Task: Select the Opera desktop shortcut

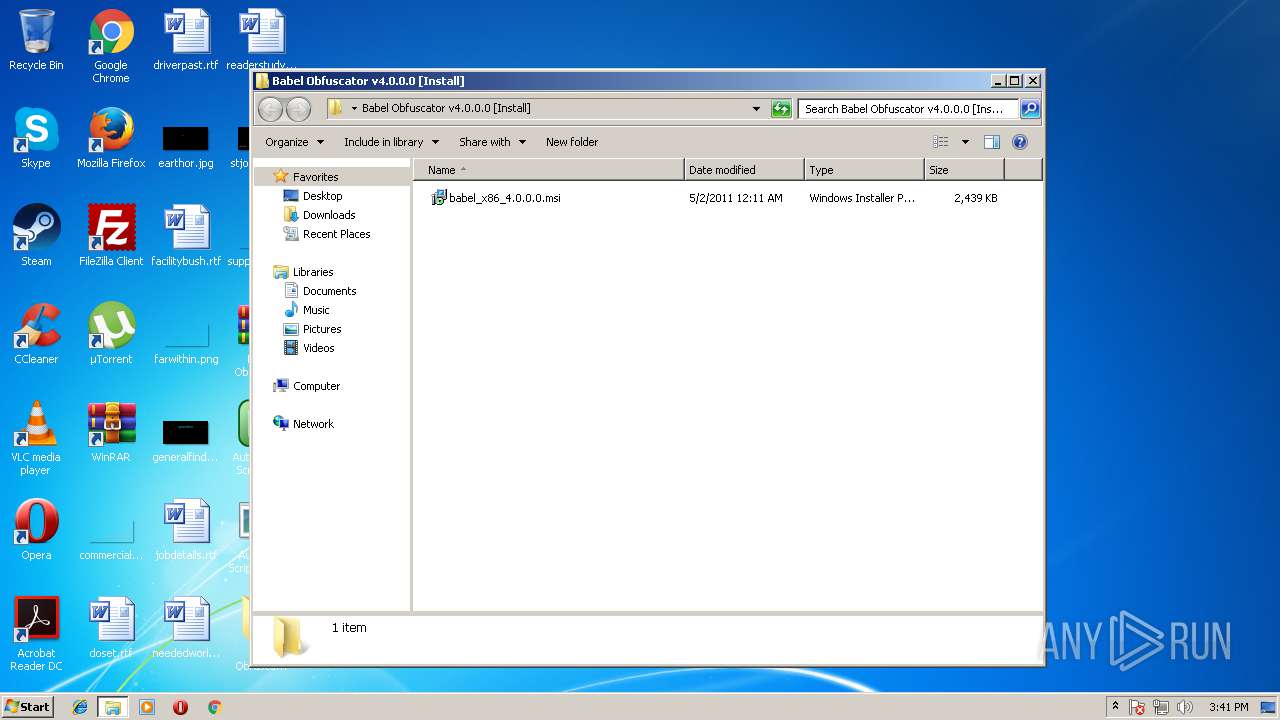Action: (36, 530)
